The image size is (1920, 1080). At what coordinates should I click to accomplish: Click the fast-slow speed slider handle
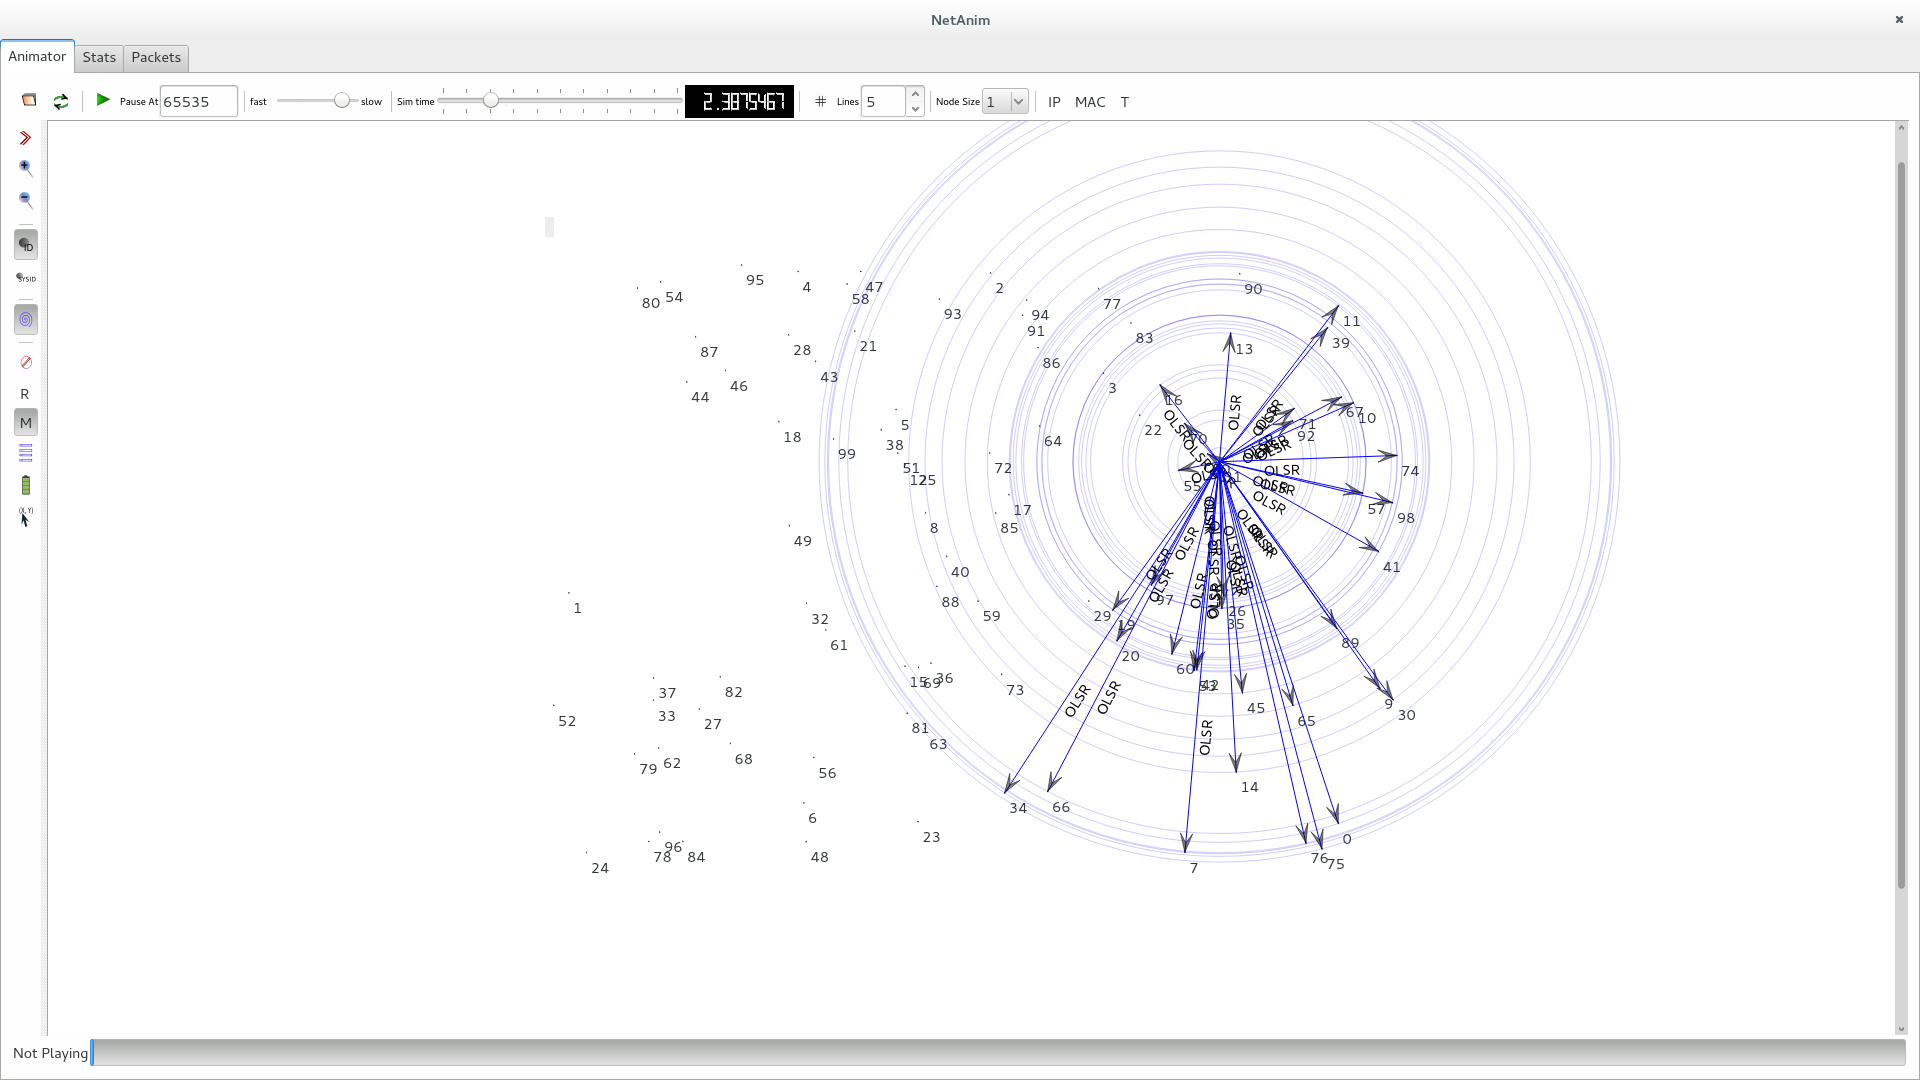point(342,101)
